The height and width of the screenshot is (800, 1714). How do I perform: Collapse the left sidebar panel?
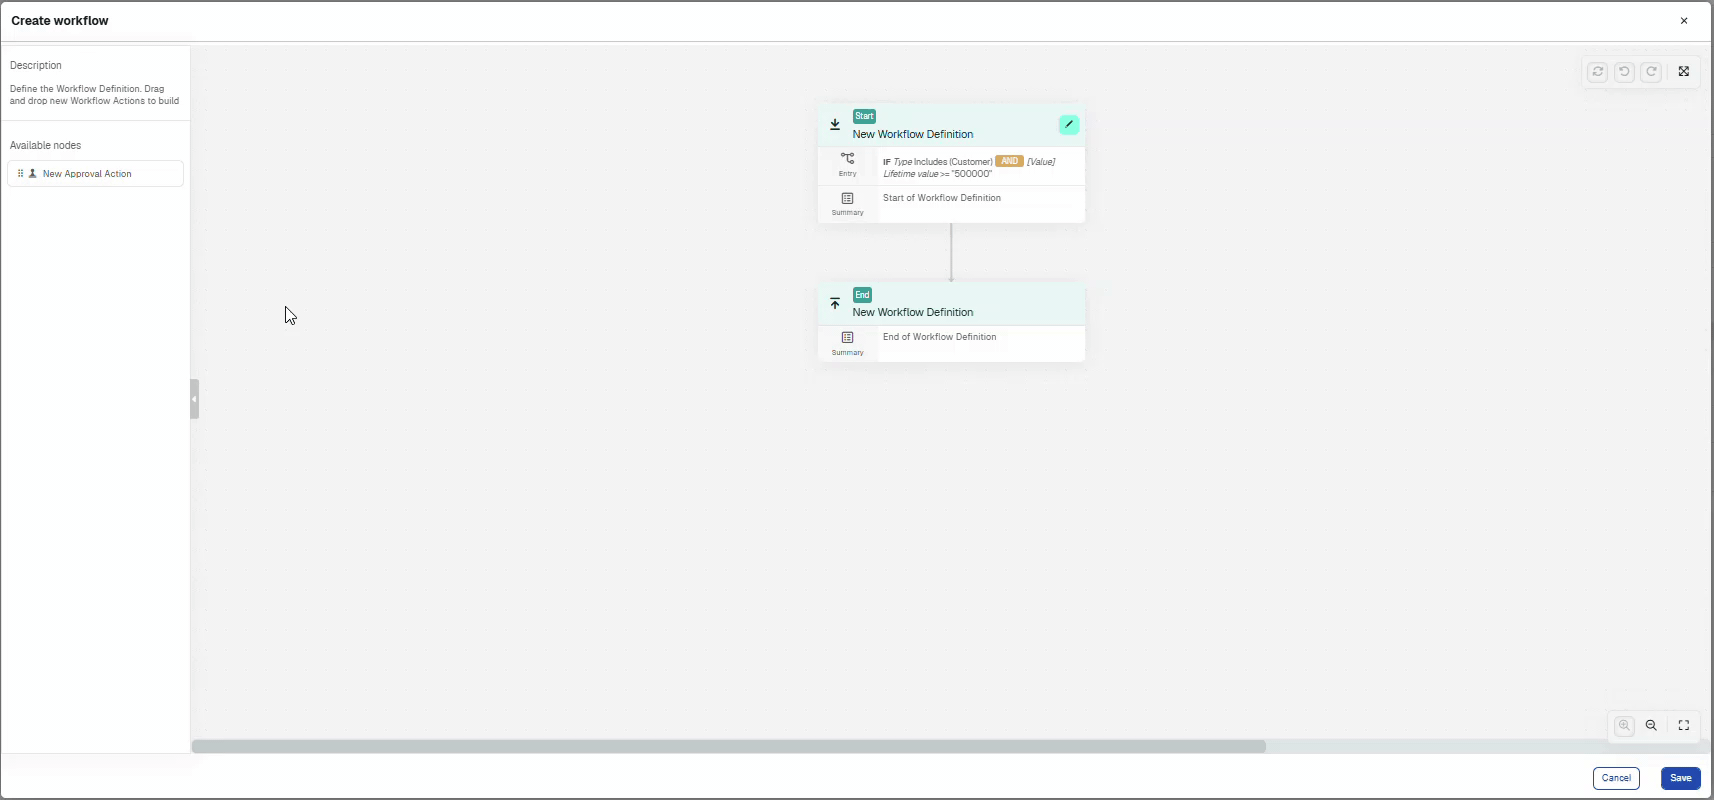point(195,399)
